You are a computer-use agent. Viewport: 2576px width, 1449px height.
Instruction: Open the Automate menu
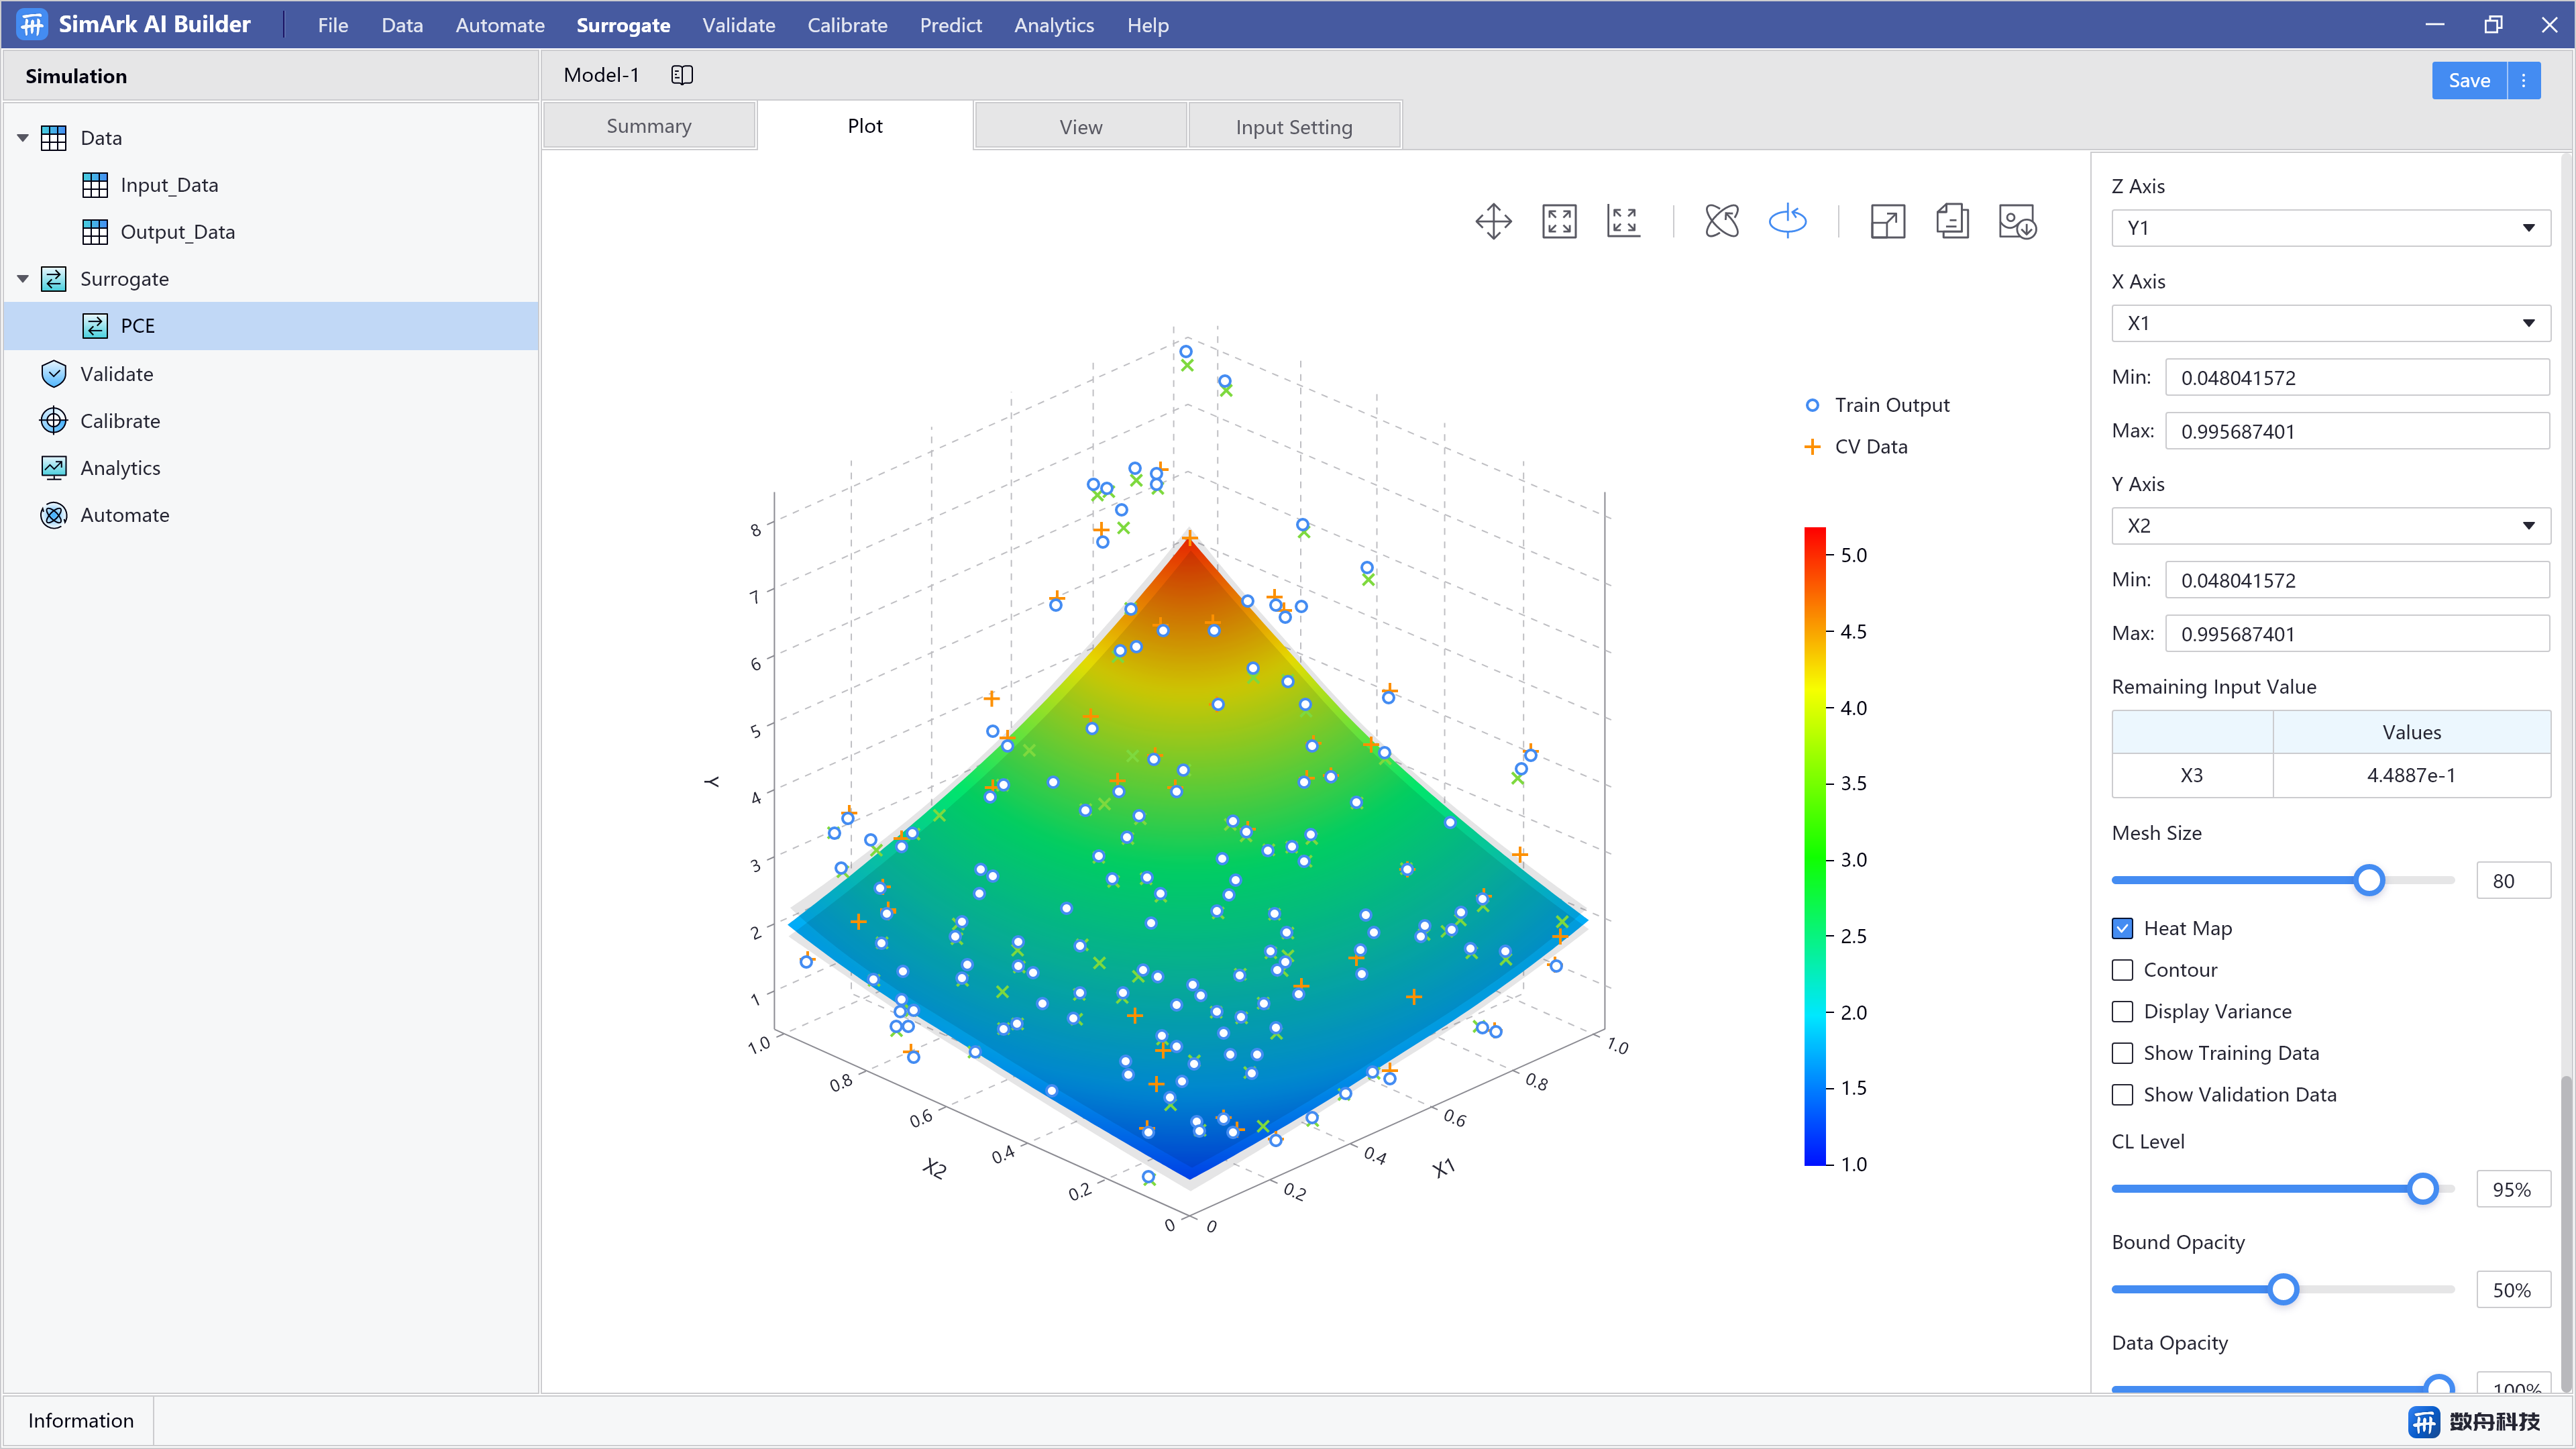click(500, 25)
